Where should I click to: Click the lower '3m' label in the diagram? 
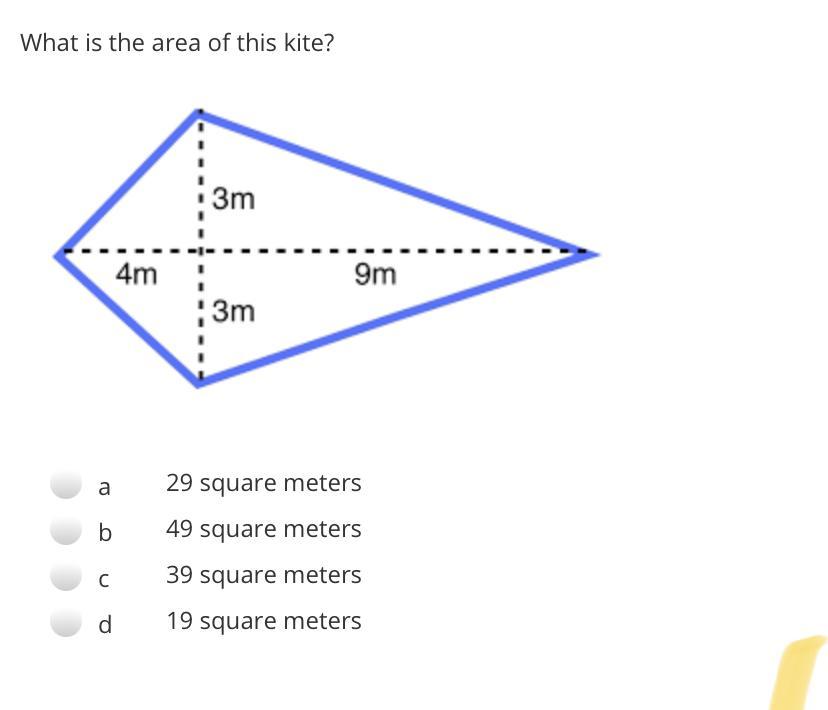tap(235, 312)
